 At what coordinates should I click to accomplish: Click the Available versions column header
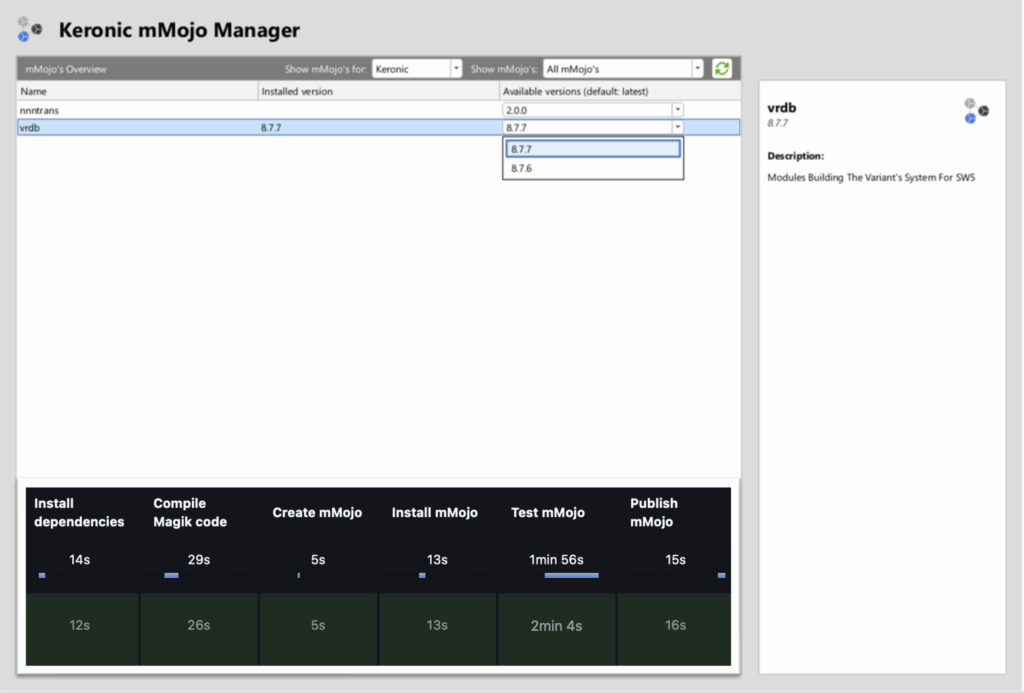pos(620,91)
